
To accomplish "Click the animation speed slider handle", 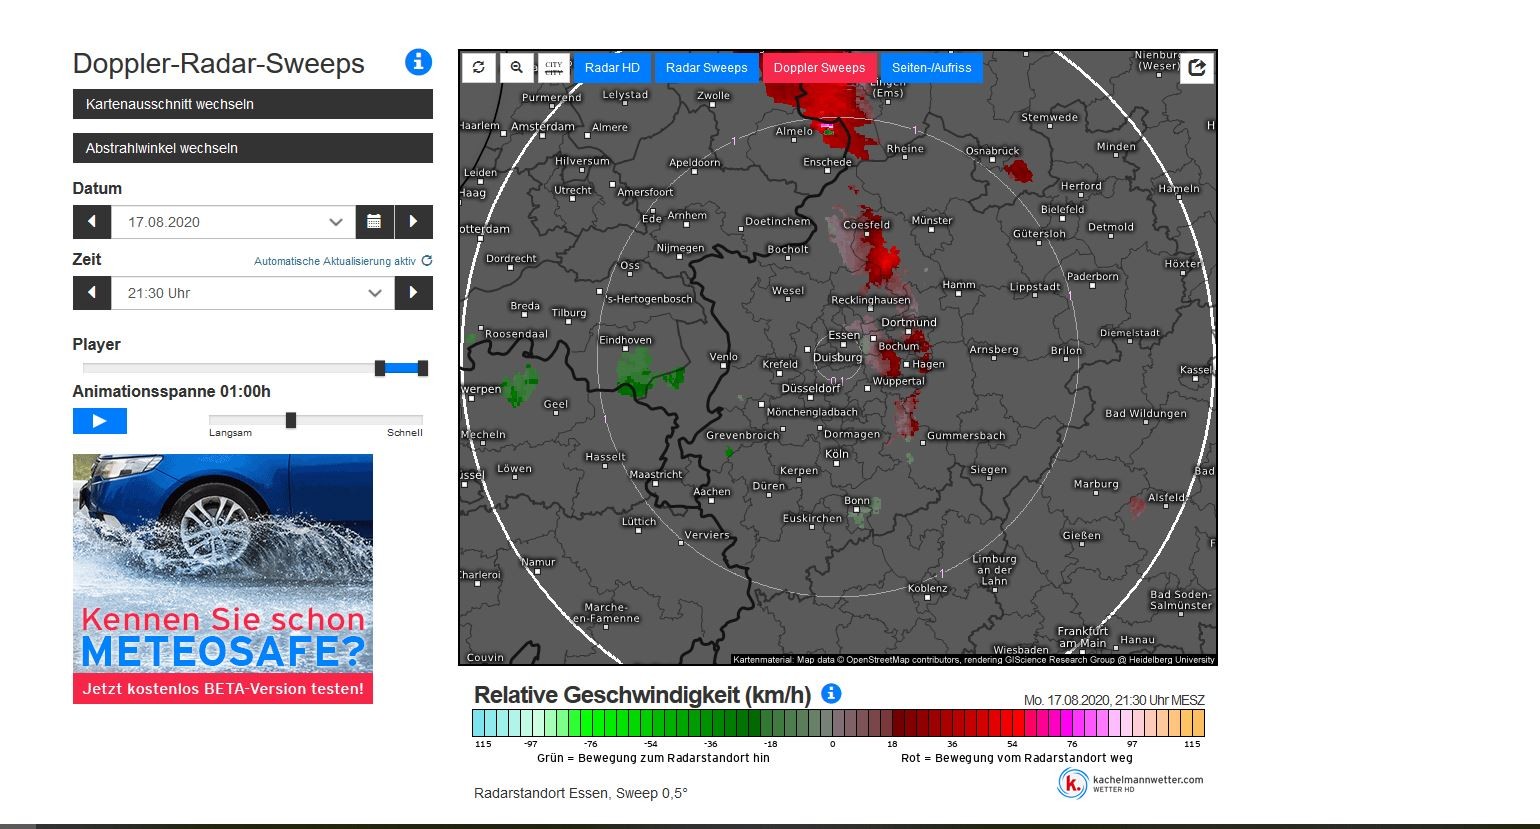I will tap(291, 420).
